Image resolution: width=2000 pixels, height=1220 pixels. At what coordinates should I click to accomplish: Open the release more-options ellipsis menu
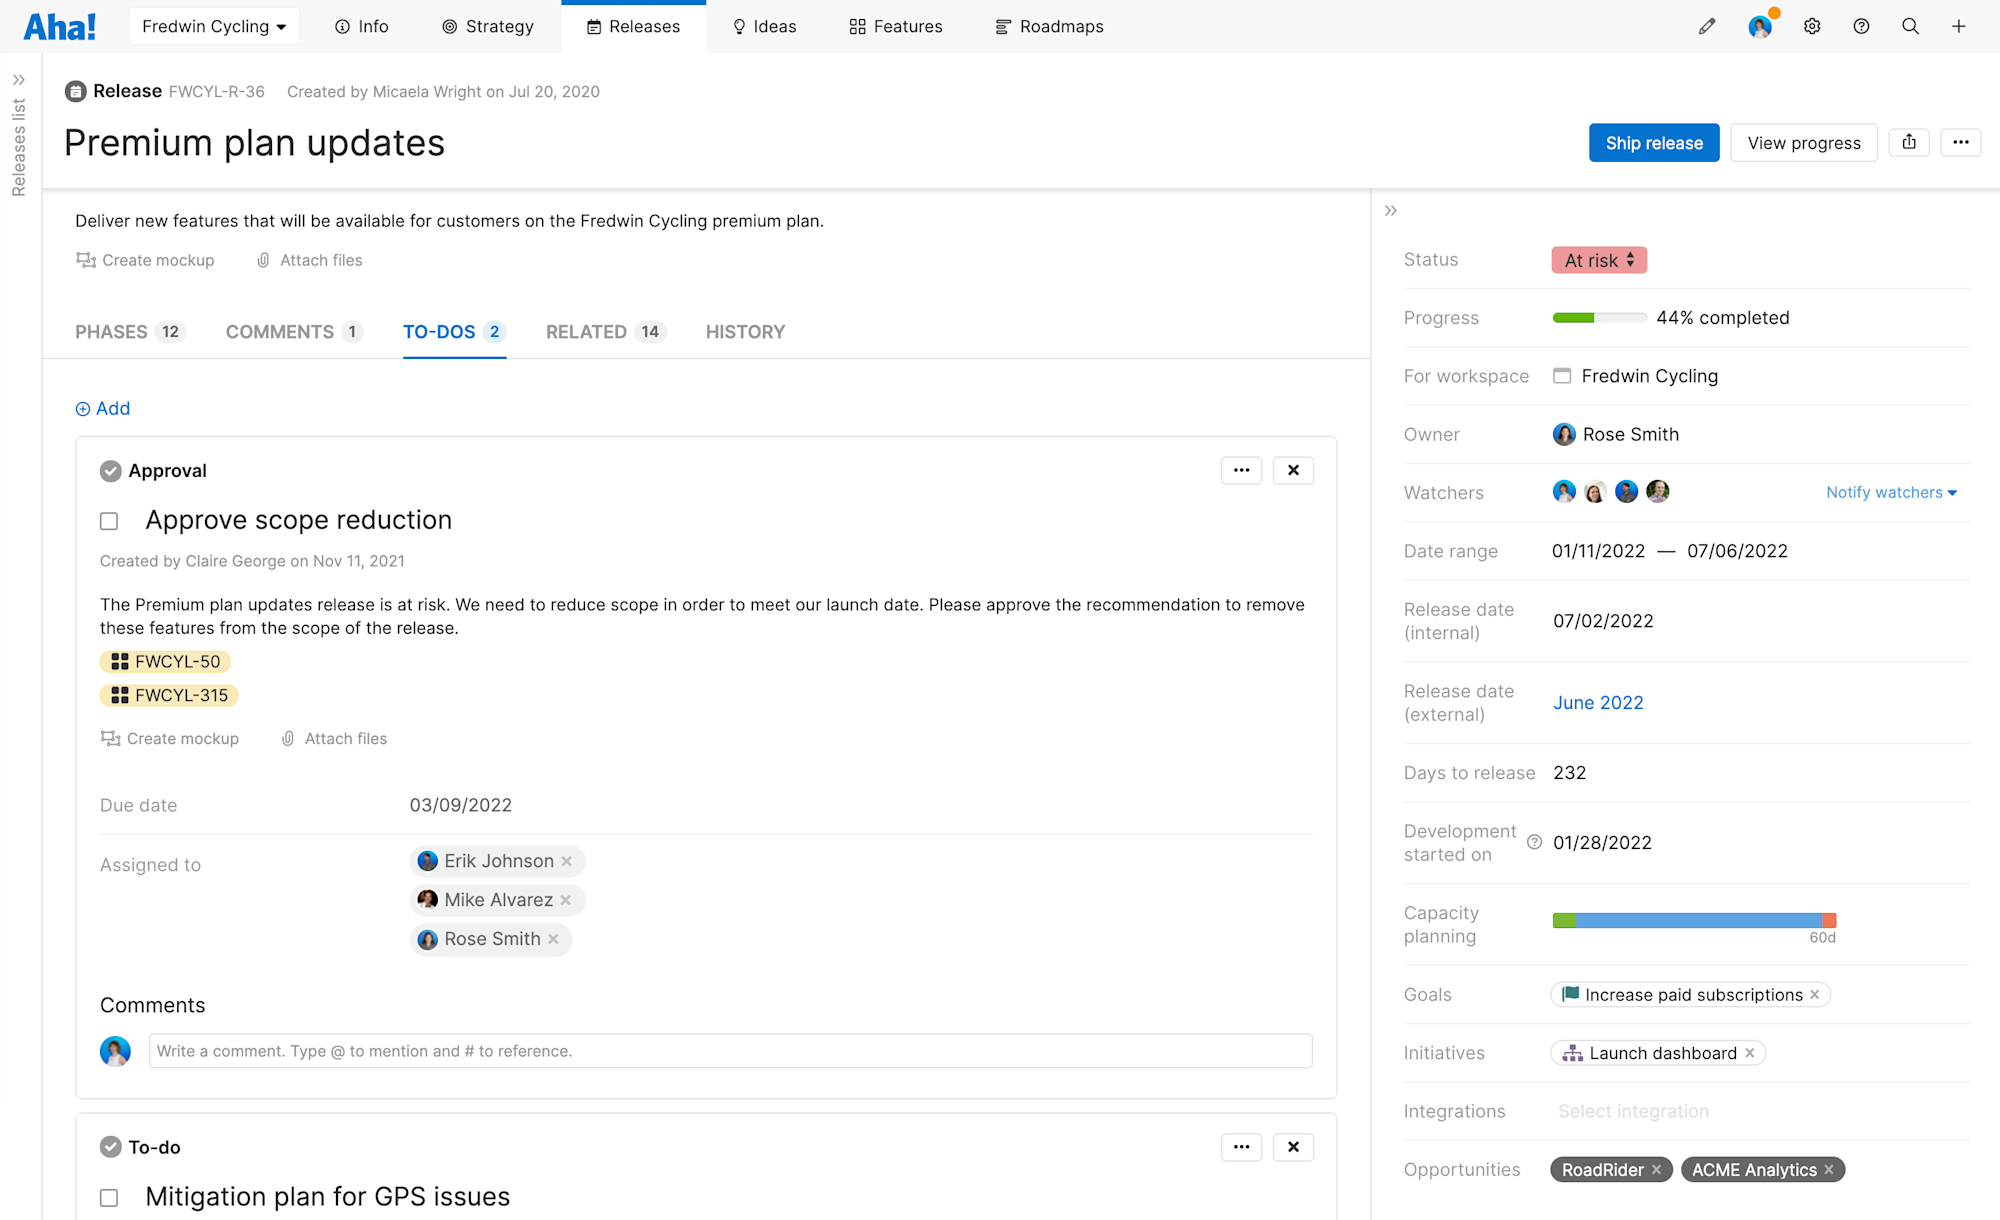[x=1960, y=142]
